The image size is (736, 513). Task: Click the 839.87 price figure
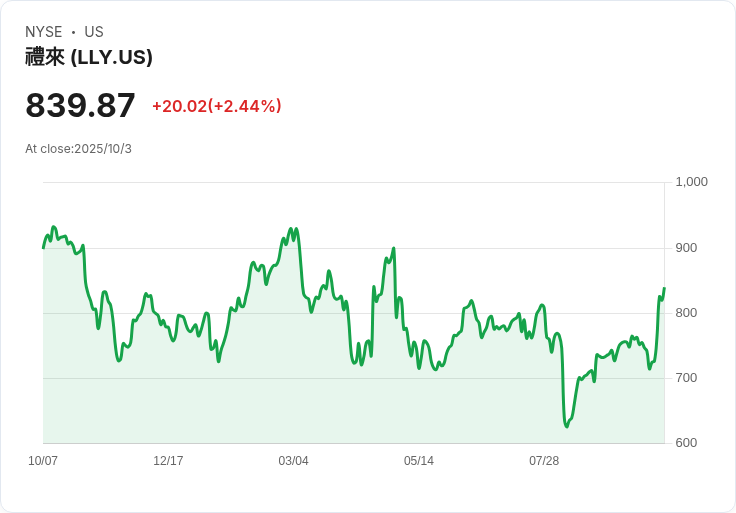80,105
